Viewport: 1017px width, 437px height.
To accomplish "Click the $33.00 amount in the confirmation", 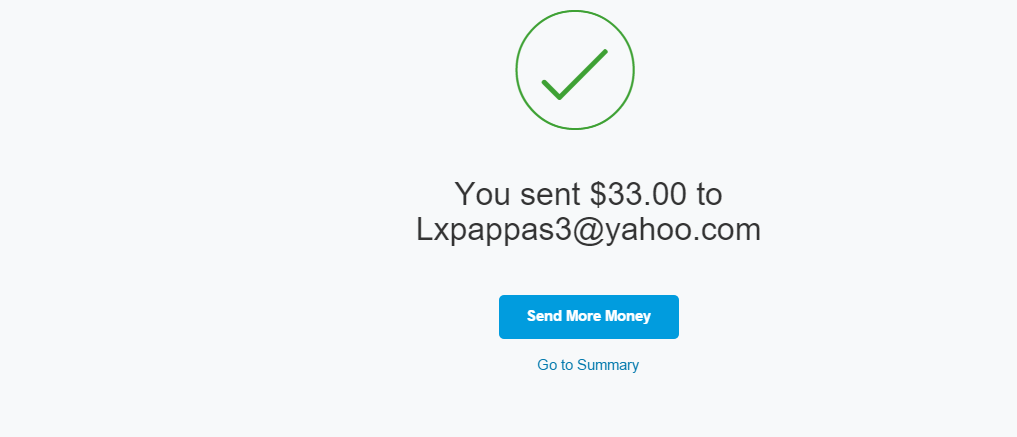I will pyautogui.click(x=638, y=194).
